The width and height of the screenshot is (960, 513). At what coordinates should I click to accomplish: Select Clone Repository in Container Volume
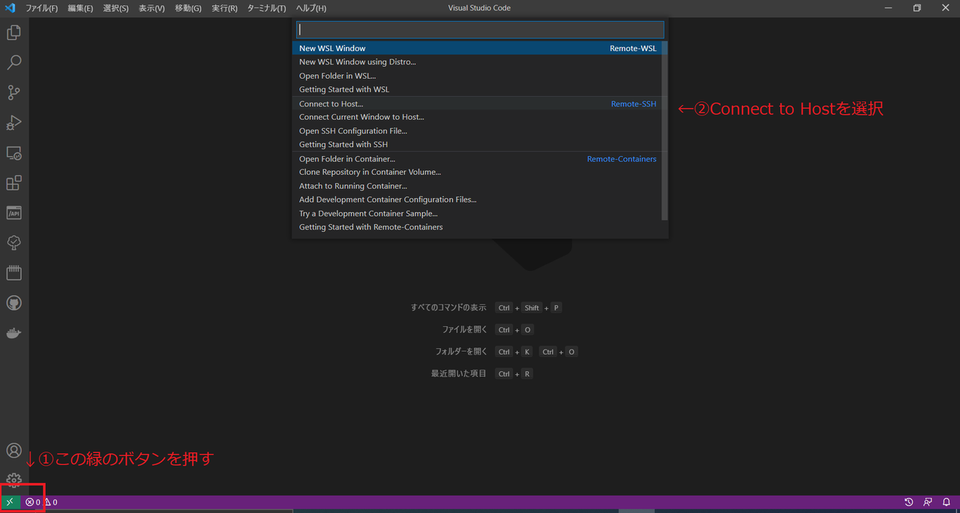pyautogui.click(x=478, y=172)
